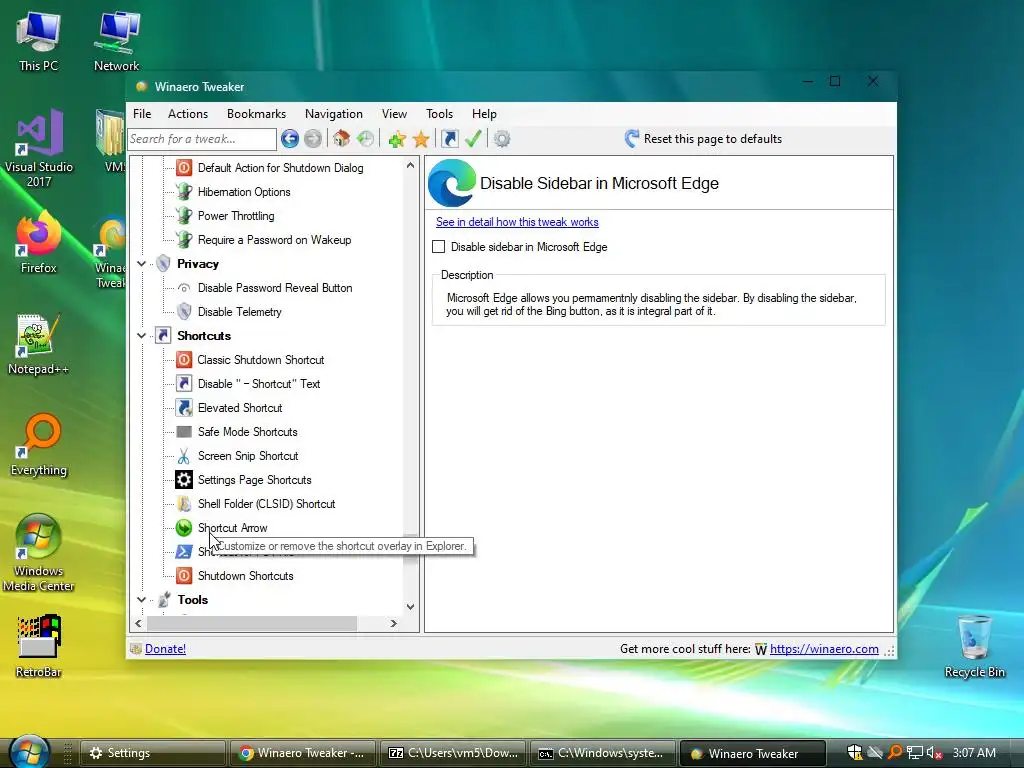Enable Disable sidebar in Microsoft Edge checkbox
The width and height of the screenshot is (1024, 768).
point(439,247)
